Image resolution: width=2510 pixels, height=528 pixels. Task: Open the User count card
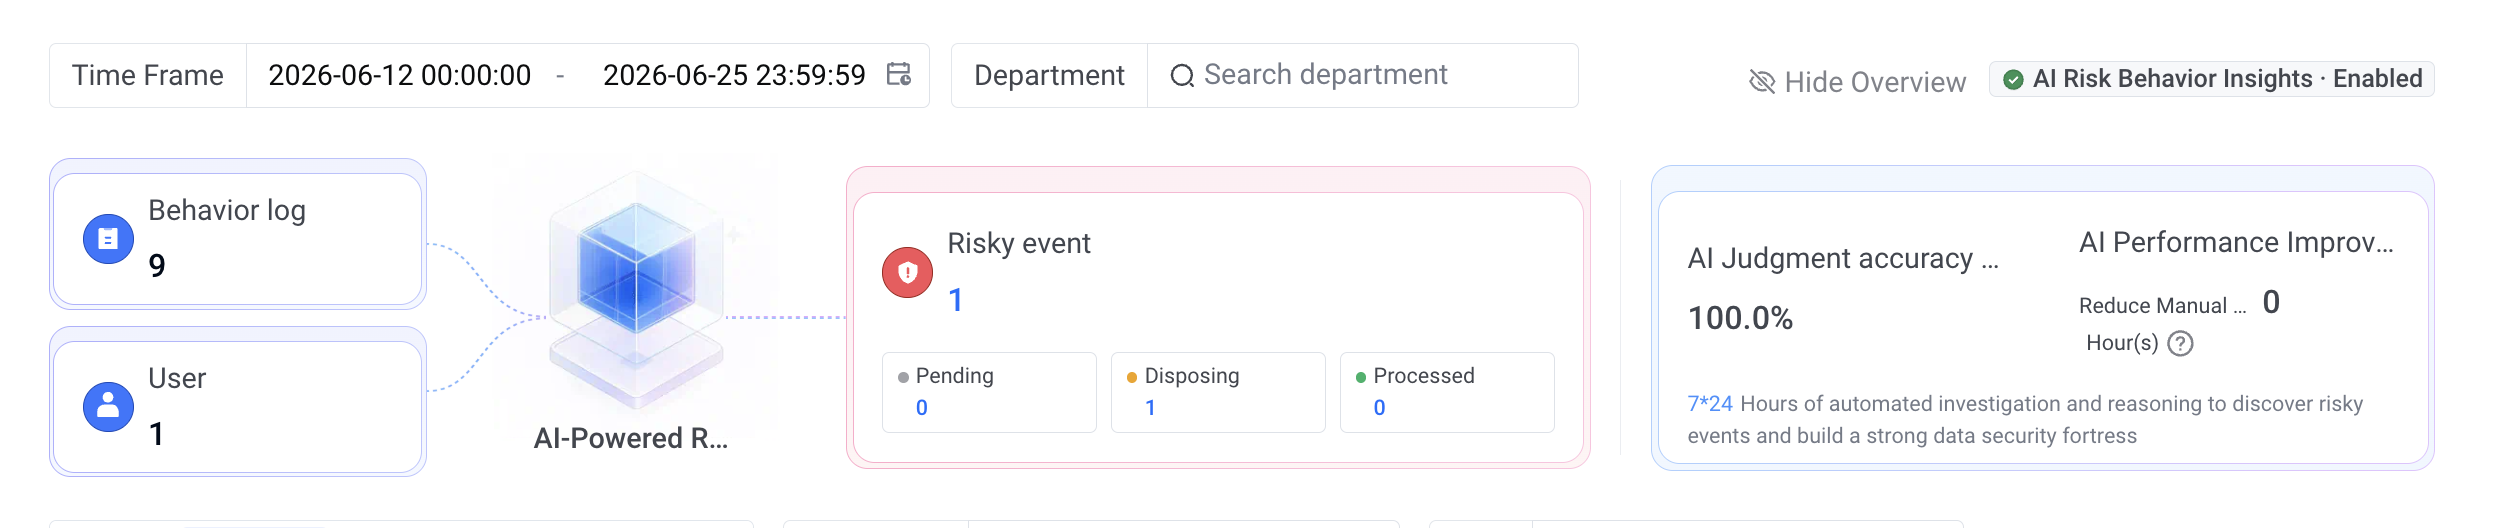point(238,407)
